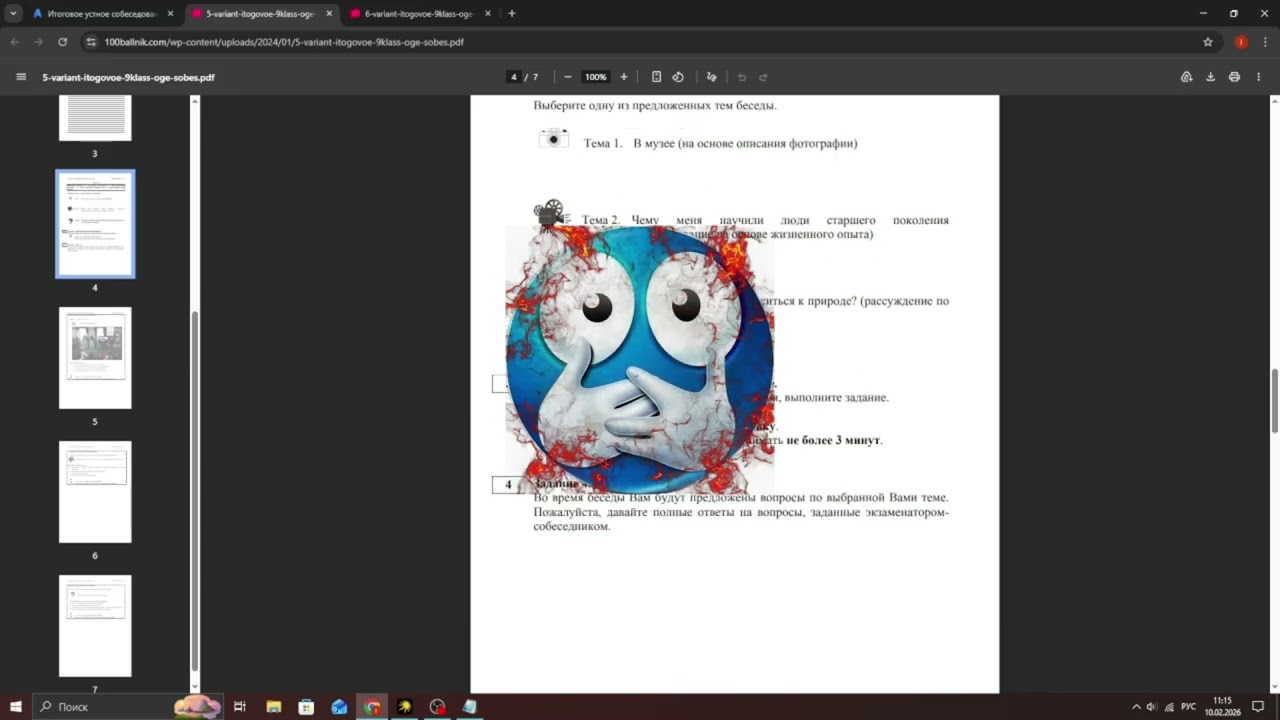Viewport: 1280px width, 720px height.
Task: Open Task View on taskbar
Action: tap(240, 707)
